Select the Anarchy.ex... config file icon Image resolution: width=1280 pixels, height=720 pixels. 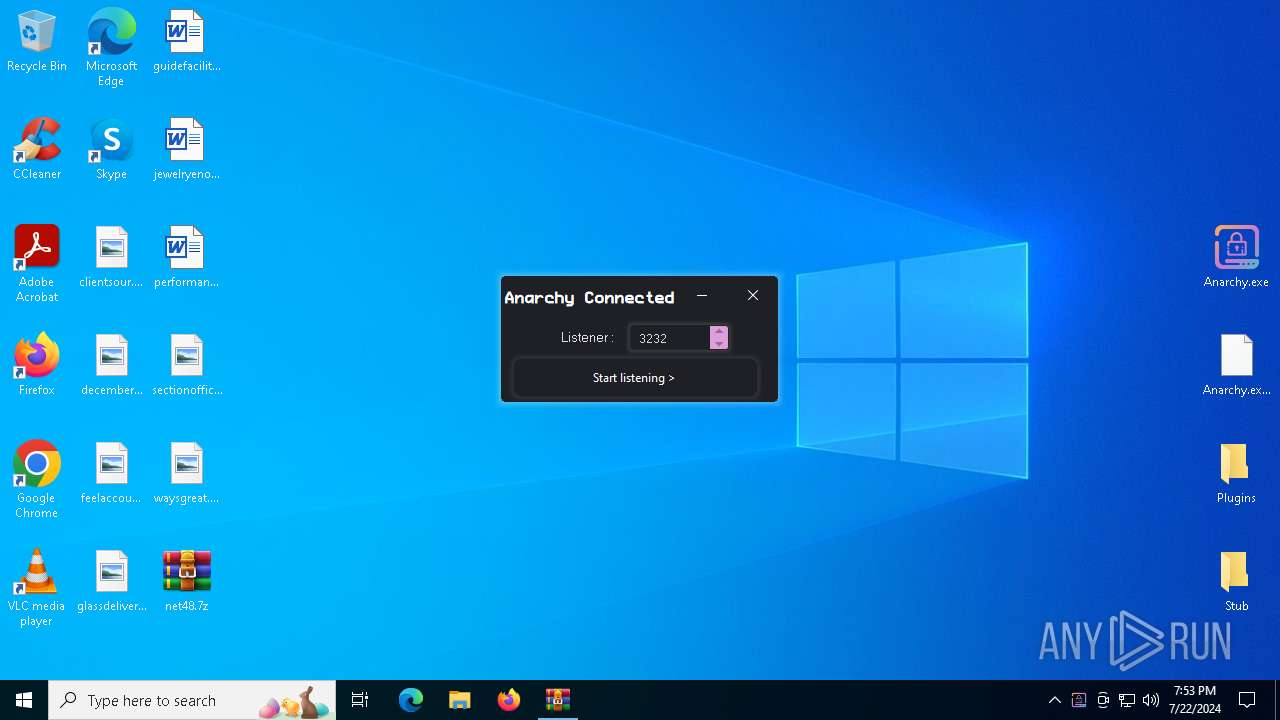point(1236,366)
